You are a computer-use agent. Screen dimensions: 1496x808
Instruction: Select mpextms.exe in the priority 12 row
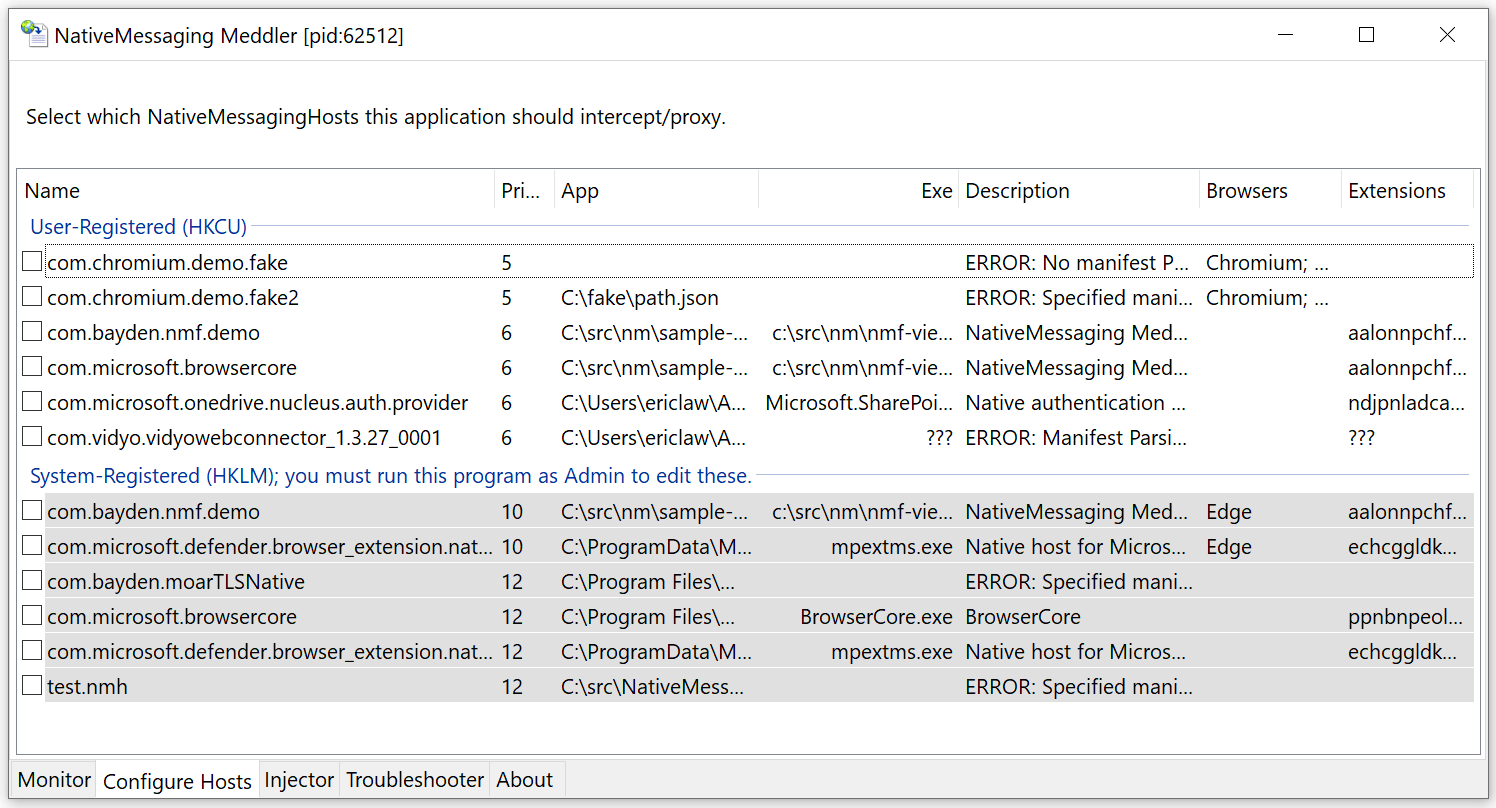pyautogui.click(x=892, y=652)
